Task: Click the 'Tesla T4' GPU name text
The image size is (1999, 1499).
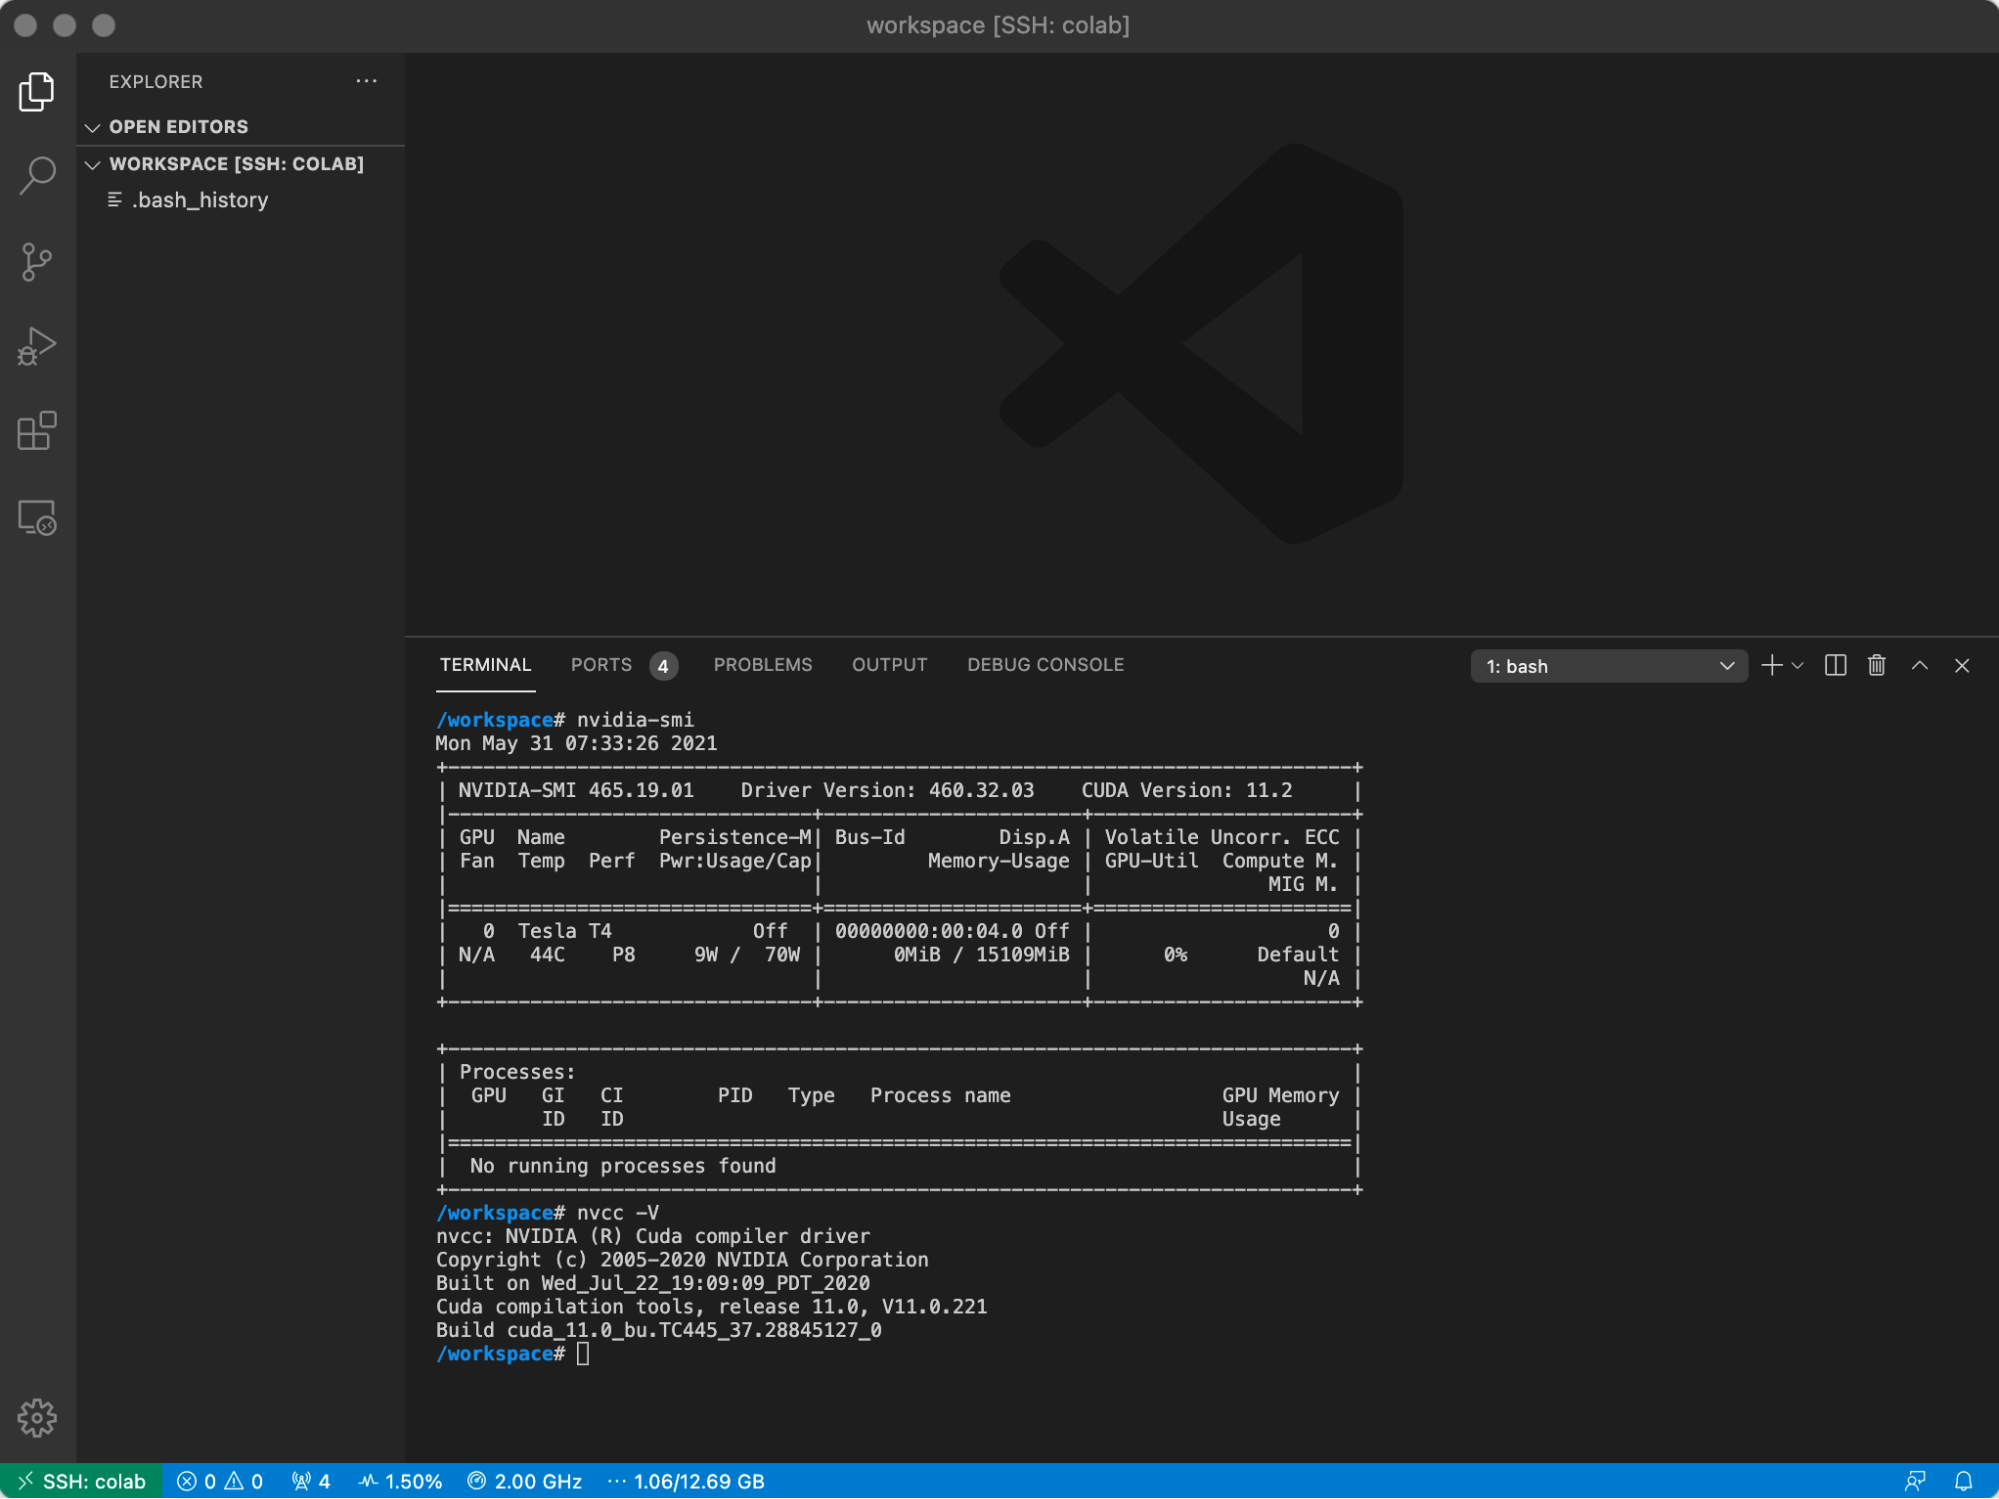Action: 564,931
